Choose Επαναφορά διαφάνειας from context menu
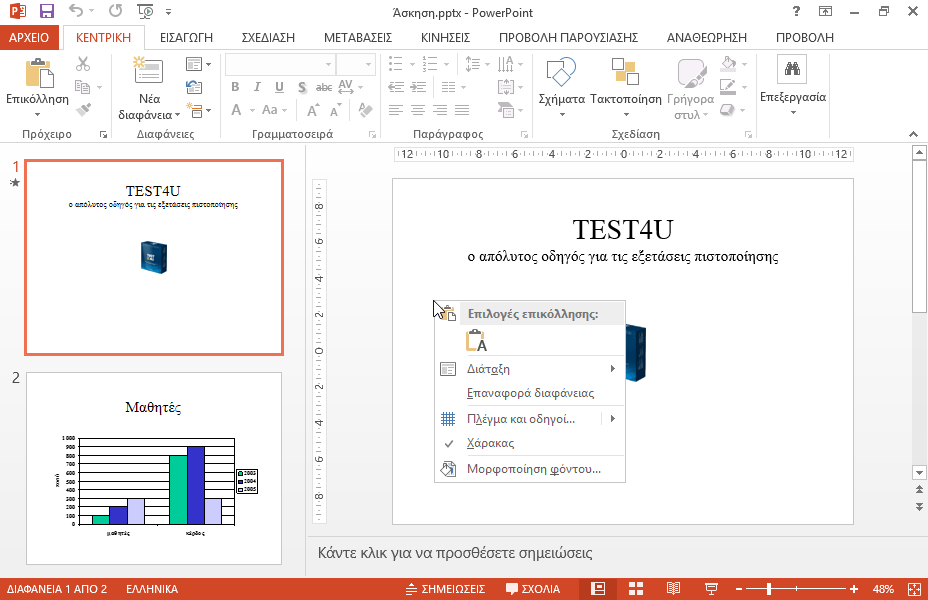The image size is (928, 600). pyautogui.click(x=530, y=393)
